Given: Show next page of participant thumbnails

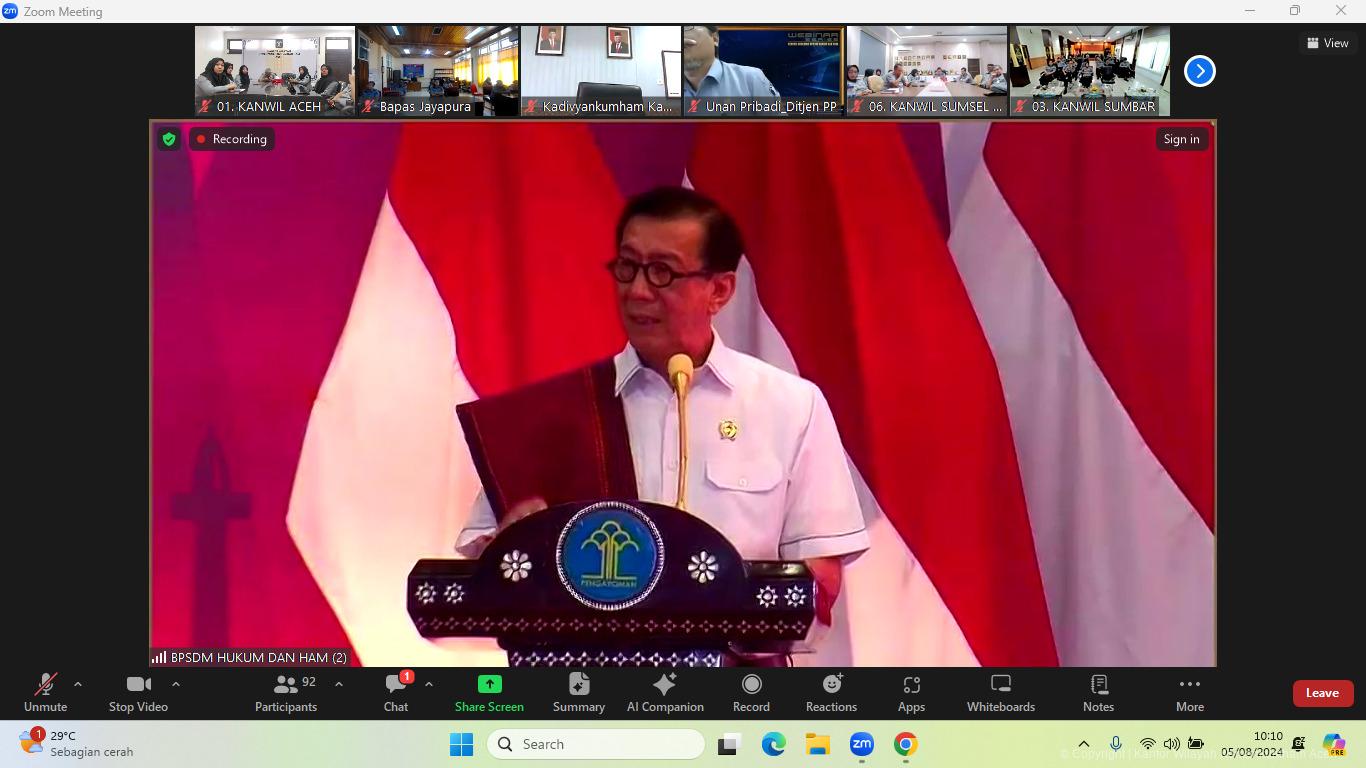Looking at the screenshot, I should [1199, 71].
